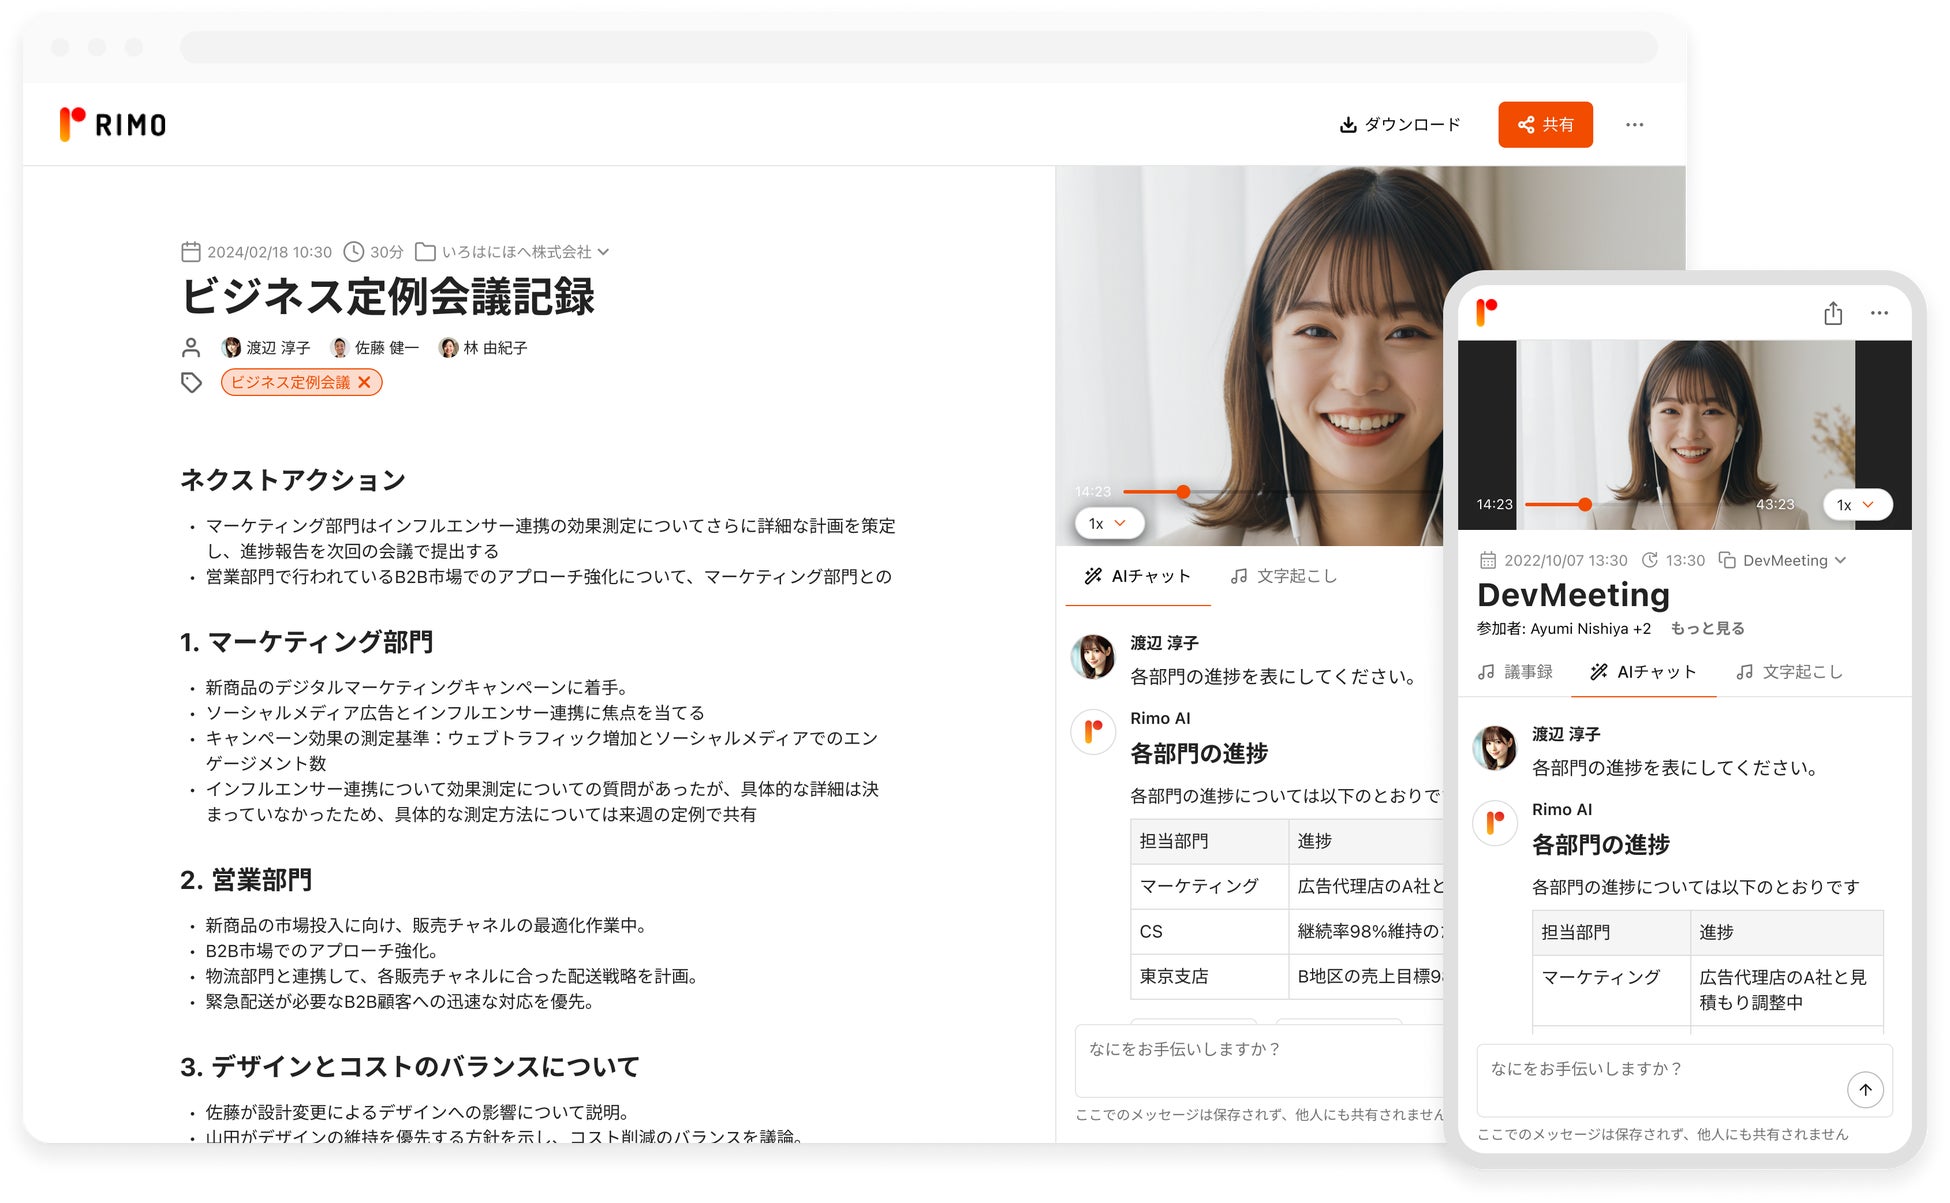Image resolution: width=1950 pixels, height=1203 pixels.
Task: Click the desktop chat message input field
Action: click(1250, 1060)
